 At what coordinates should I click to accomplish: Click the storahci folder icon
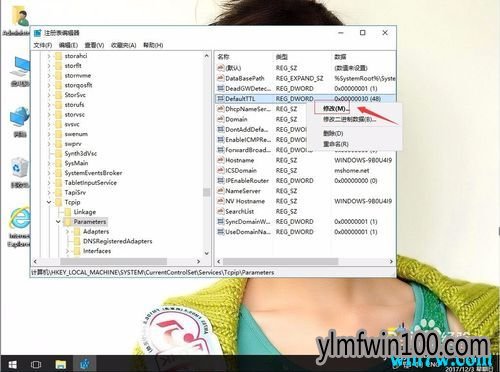[59, 56]
